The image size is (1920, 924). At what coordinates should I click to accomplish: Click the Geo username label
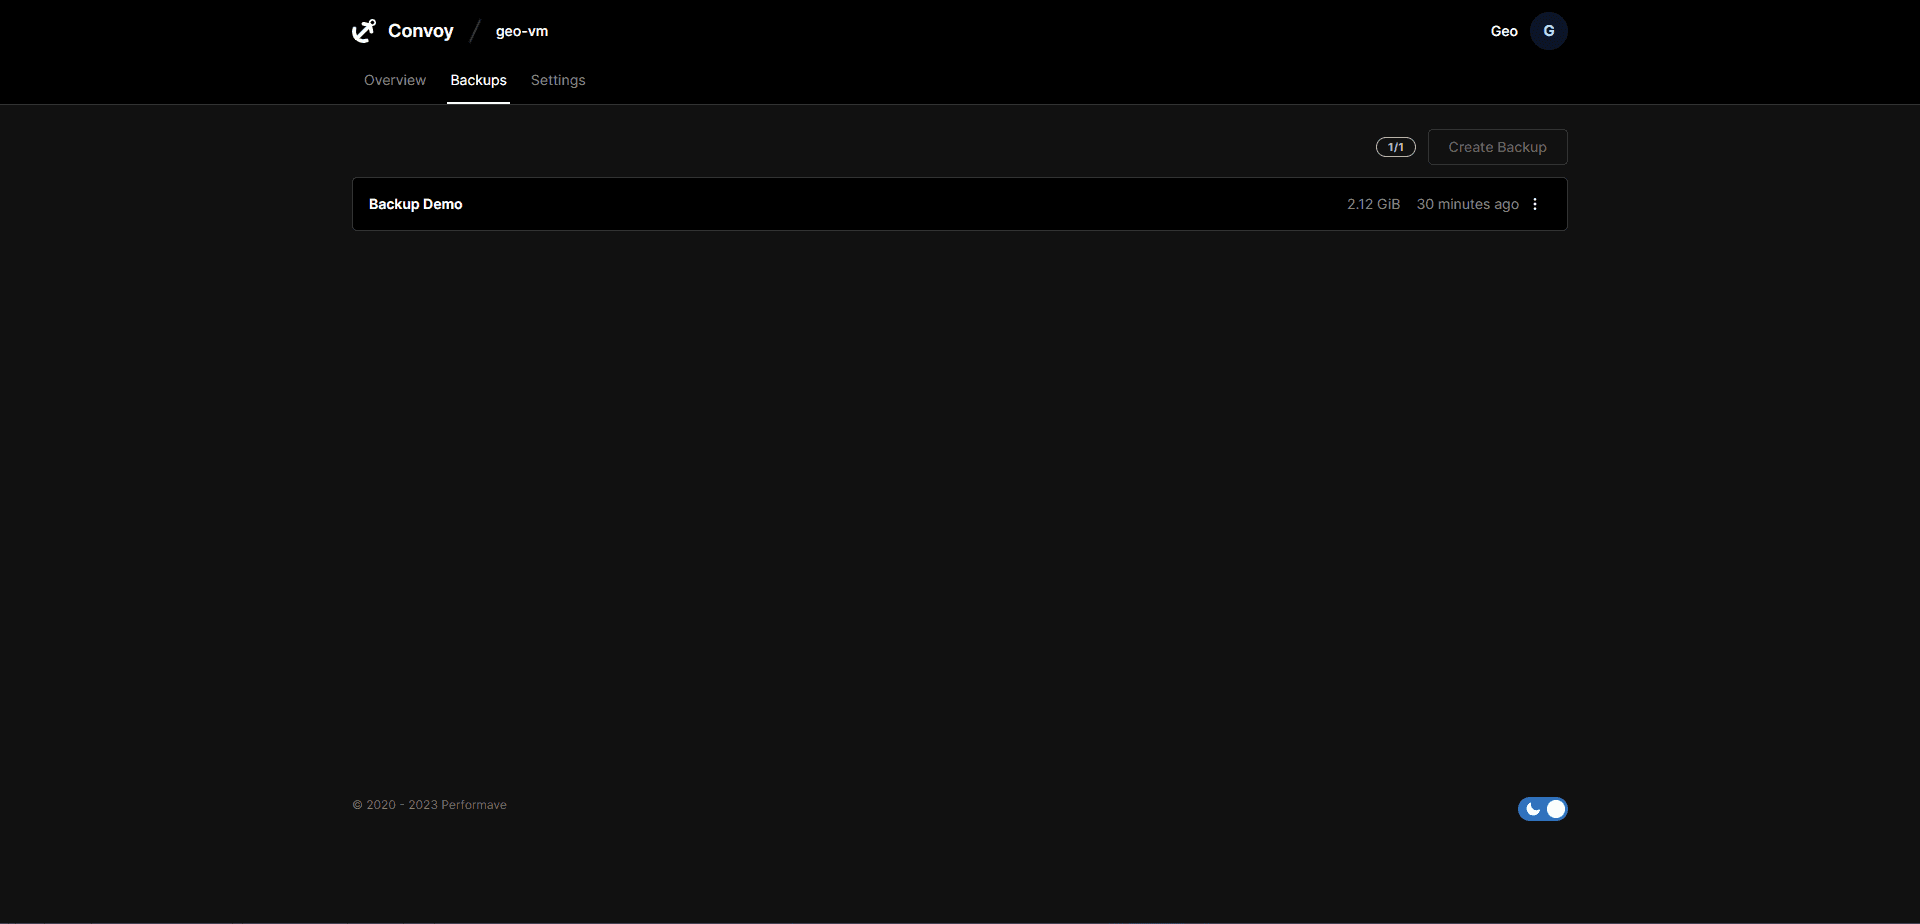pyautogui.click(x=1504, y=31)
